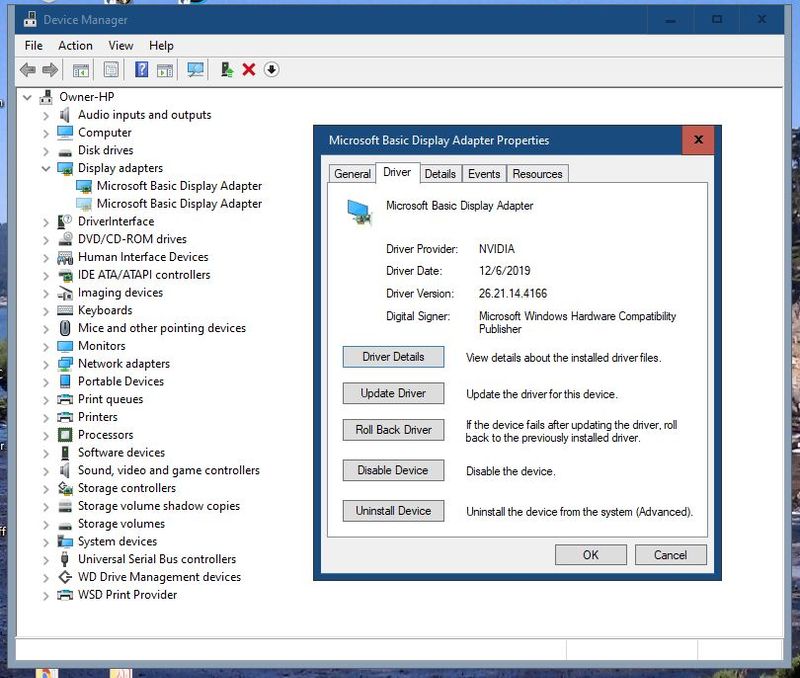This screenshot has width=800, height=678.
Task: Open the View menu
Action: pyautogui.click(x=120, y=45)
